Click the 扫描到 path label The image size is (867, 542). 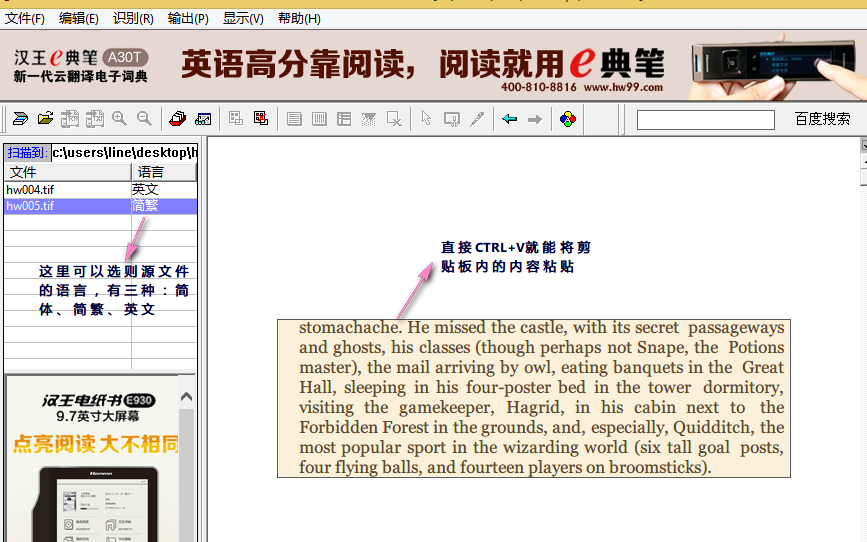pyautogui.click(x=28, y=153)
